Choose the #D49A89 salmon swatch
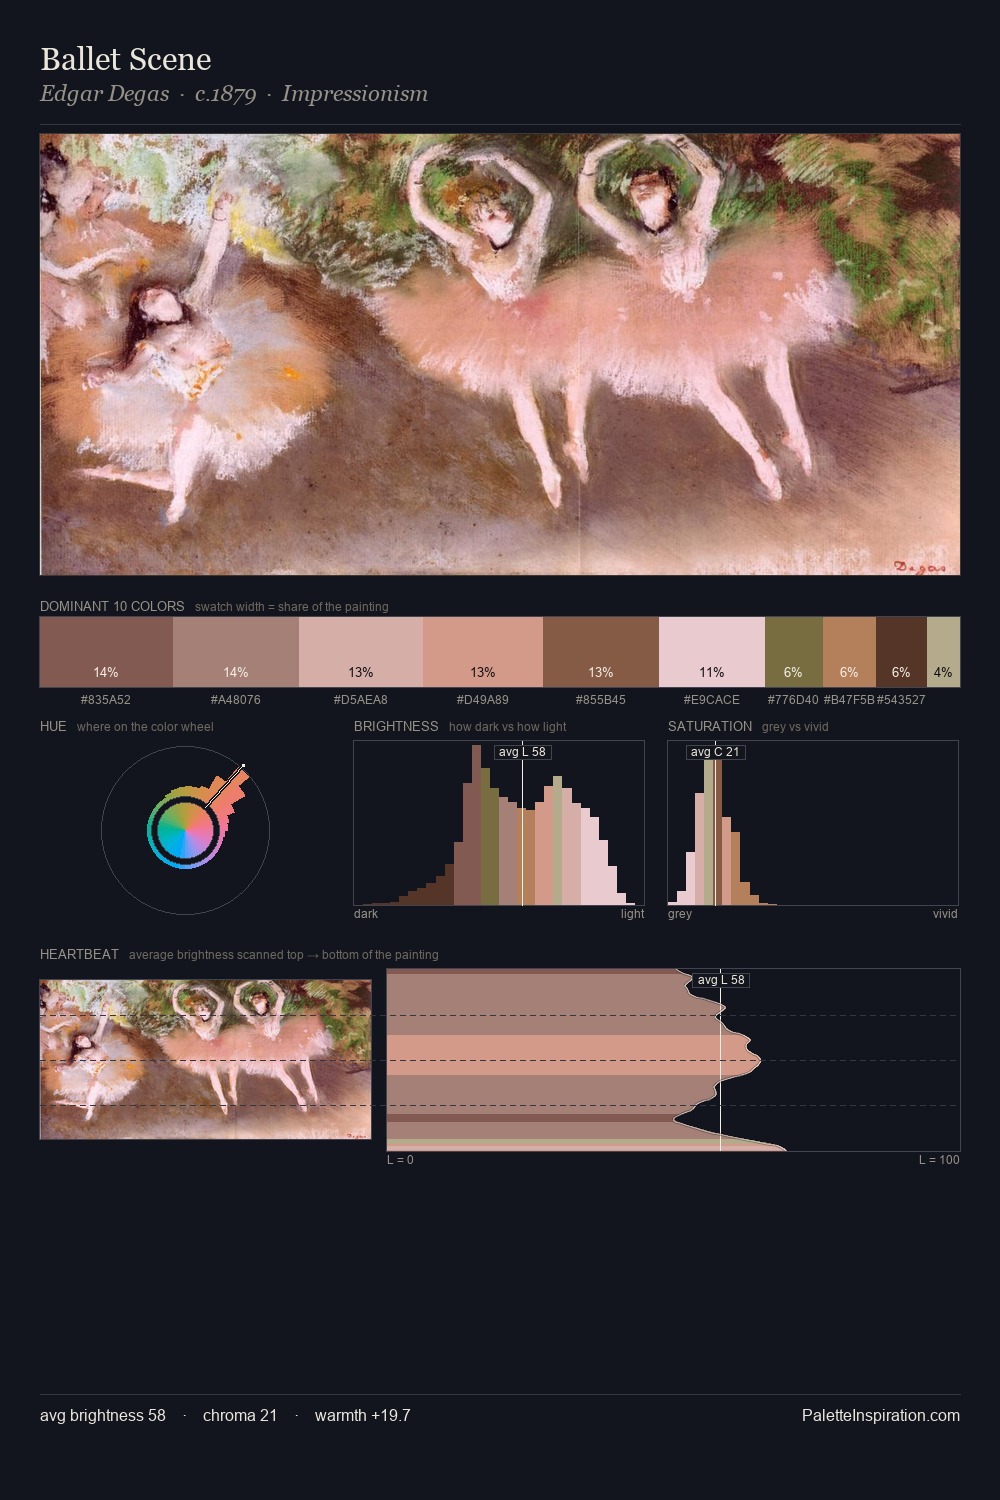The height and width of the screenshot is (1500, 1000). click(483, 652)
